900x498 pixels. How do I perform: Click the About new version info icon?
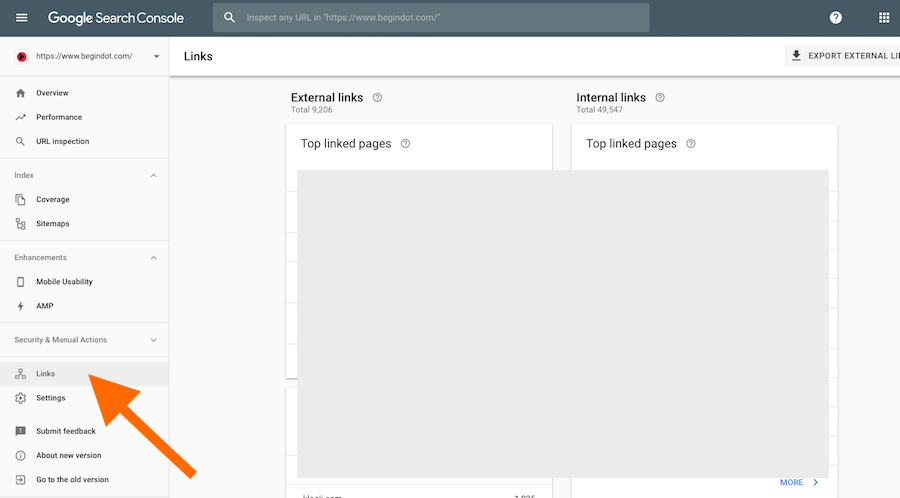[21, 456]
